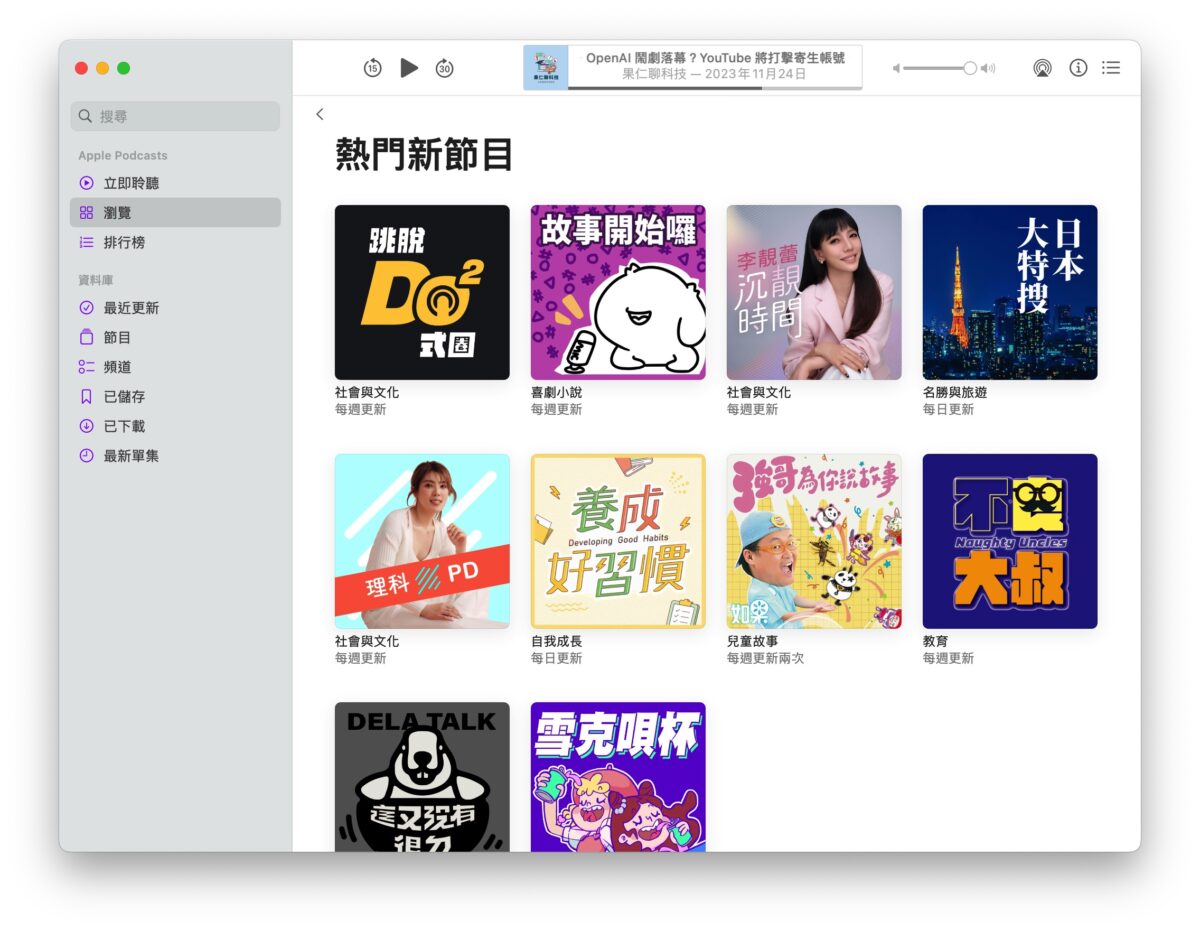Open 頻道 in the library
This screenshot has height=930, width=1200.
coord(175,367)
